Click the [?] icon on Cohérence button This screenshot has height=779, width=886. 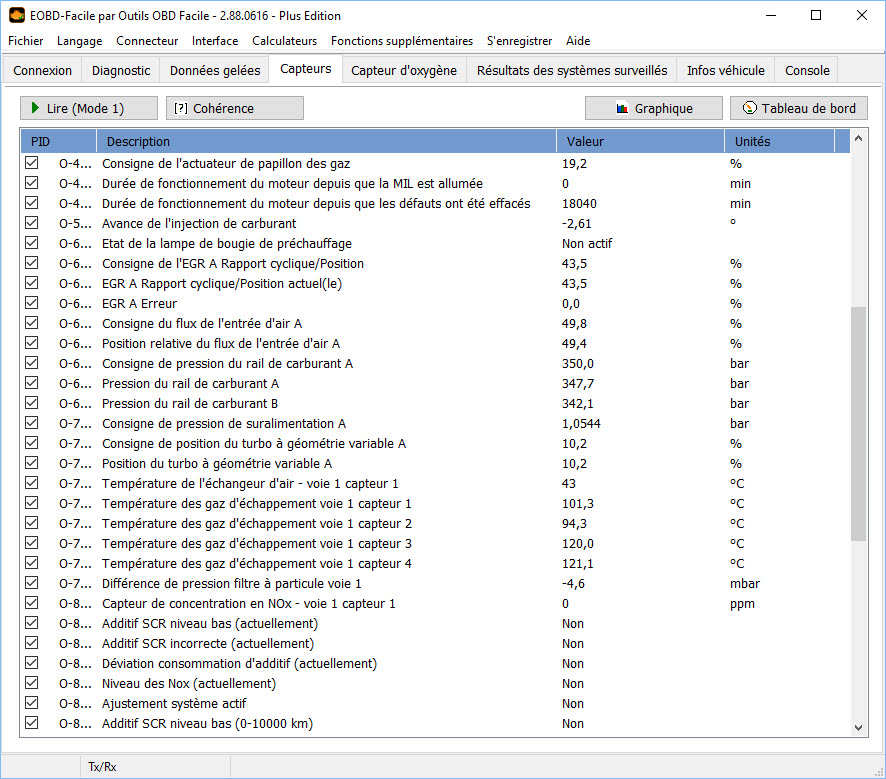tap(181, 108)
